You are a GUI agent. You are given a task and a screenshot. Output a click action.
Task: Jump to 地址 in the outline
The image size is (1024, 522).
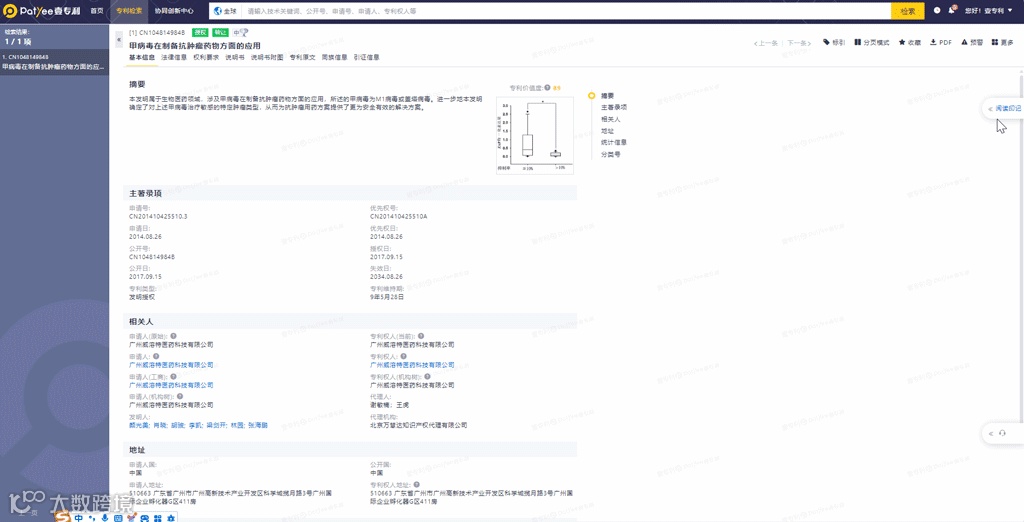pyautogui.click(x=607, y=131)
